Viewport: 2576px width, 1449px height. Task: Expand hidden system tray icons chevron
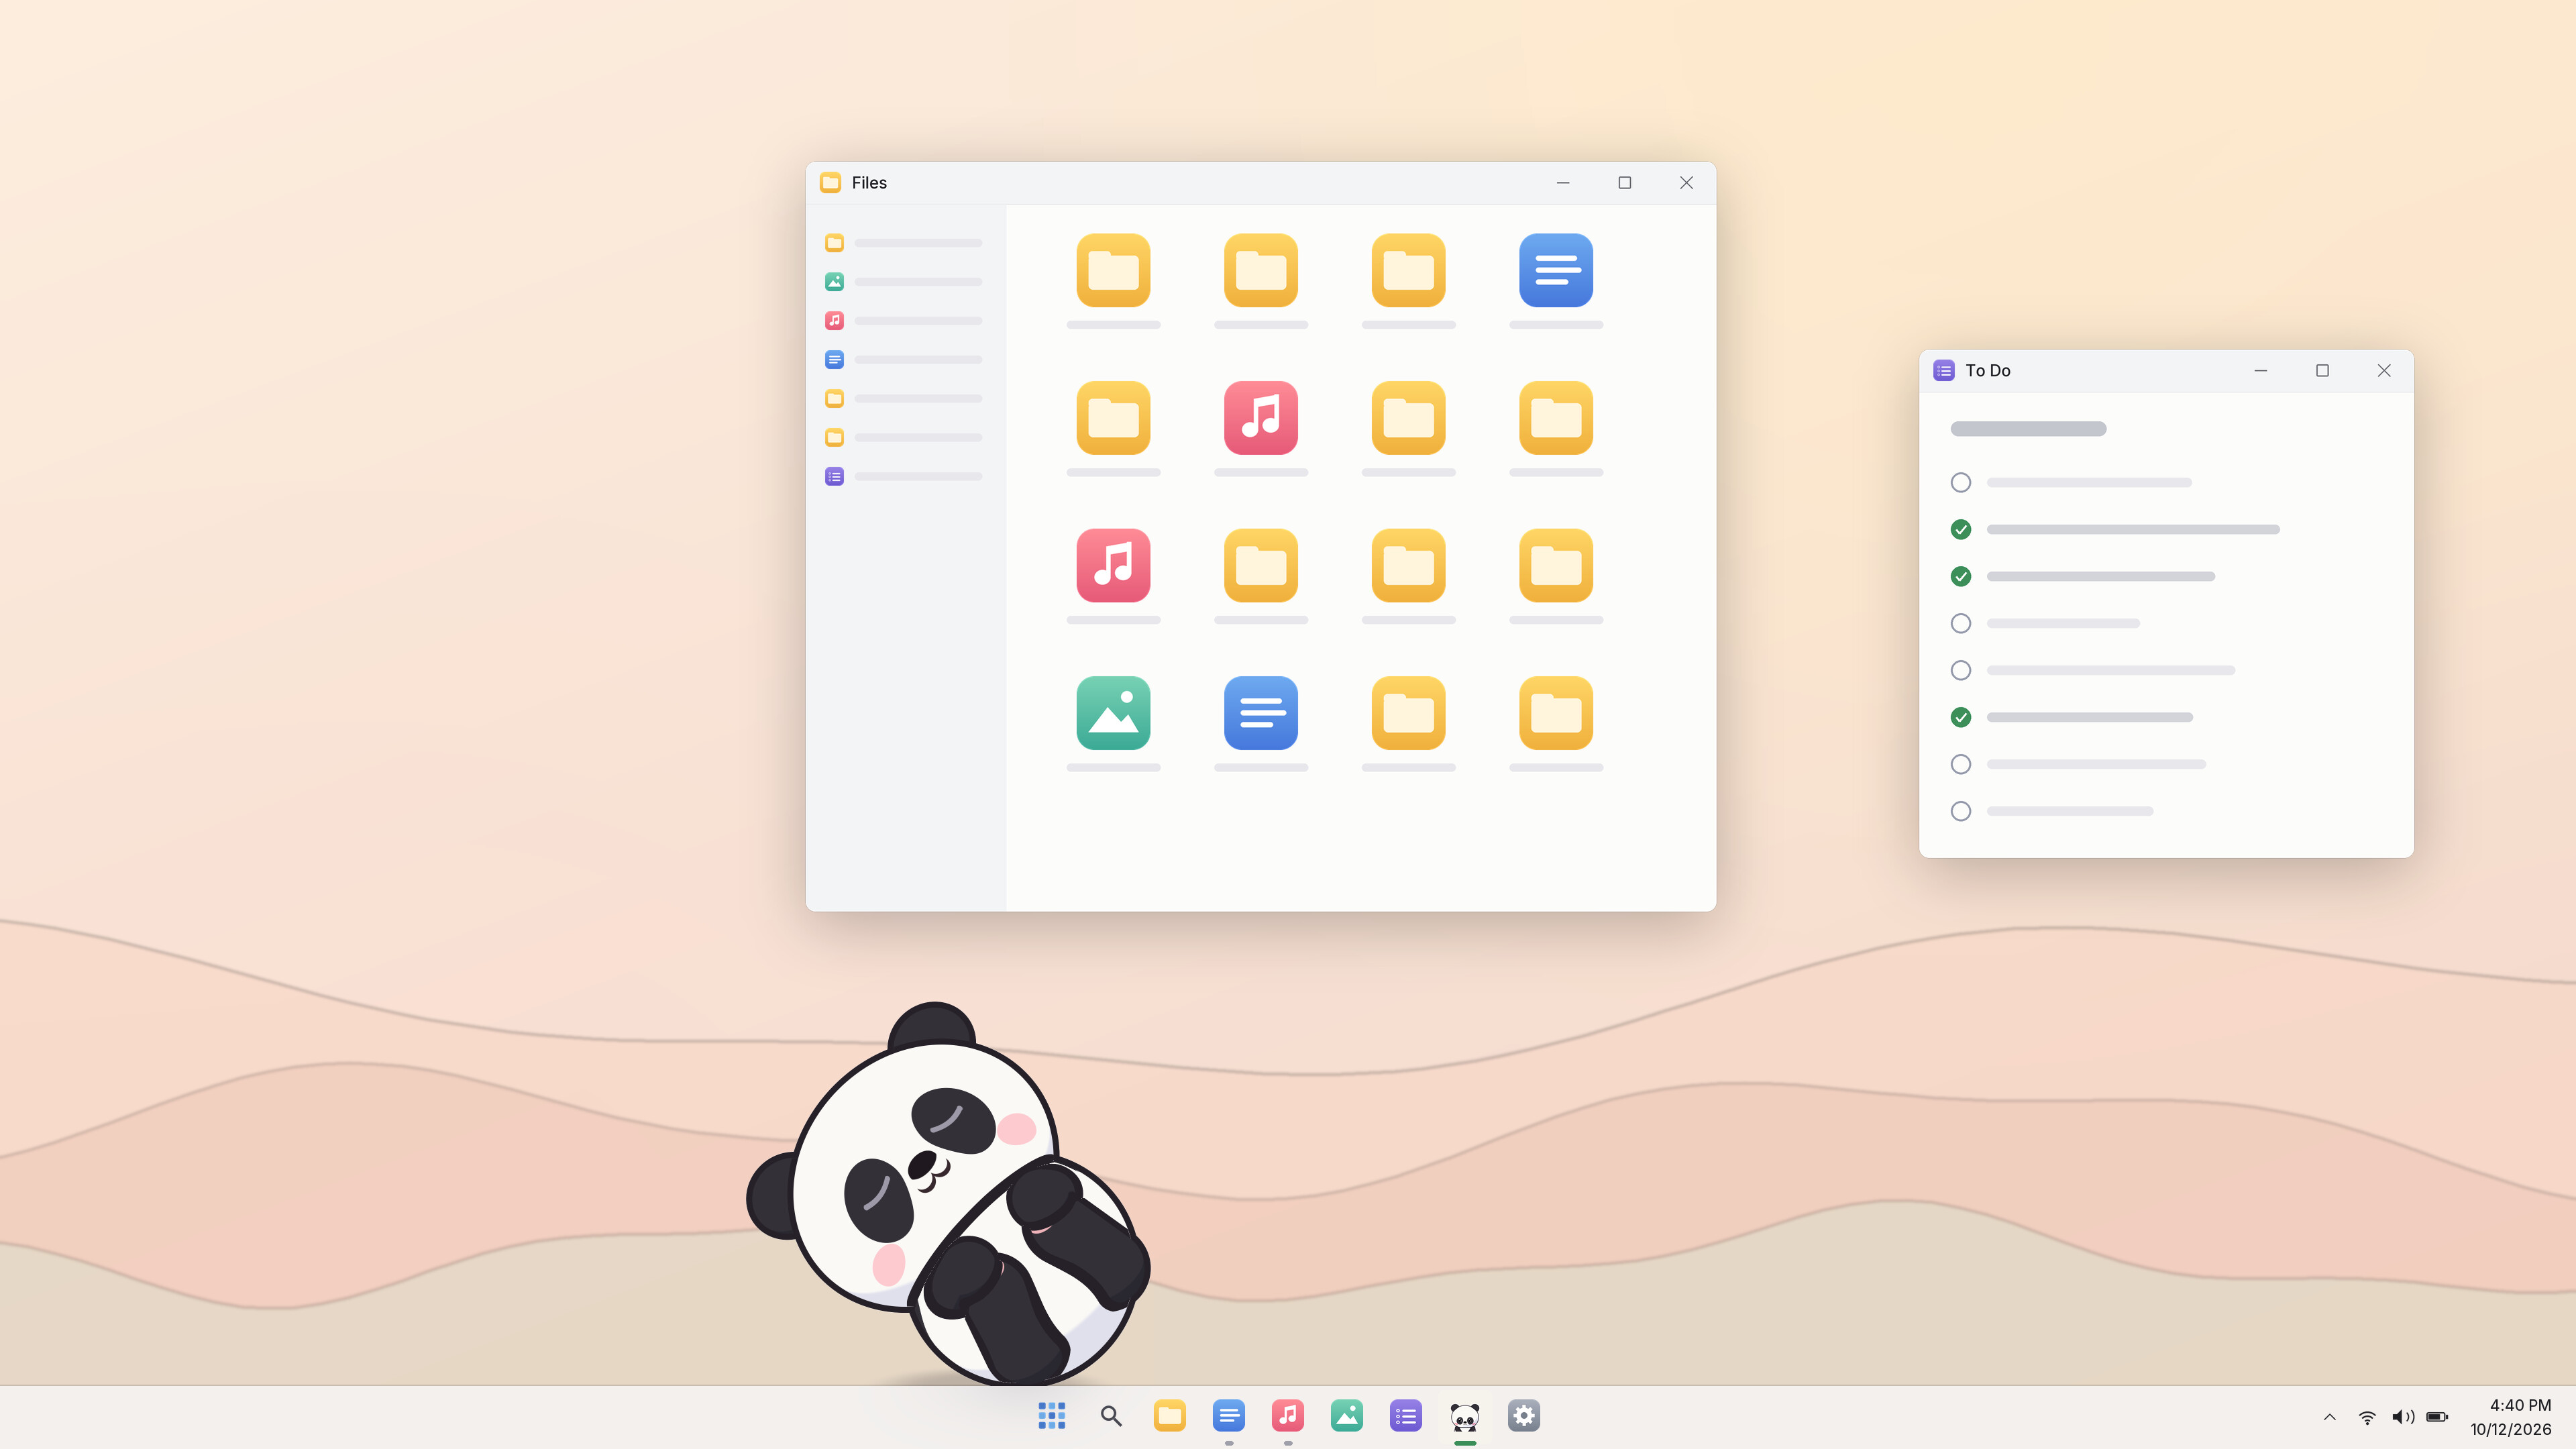(2330, 1417)
